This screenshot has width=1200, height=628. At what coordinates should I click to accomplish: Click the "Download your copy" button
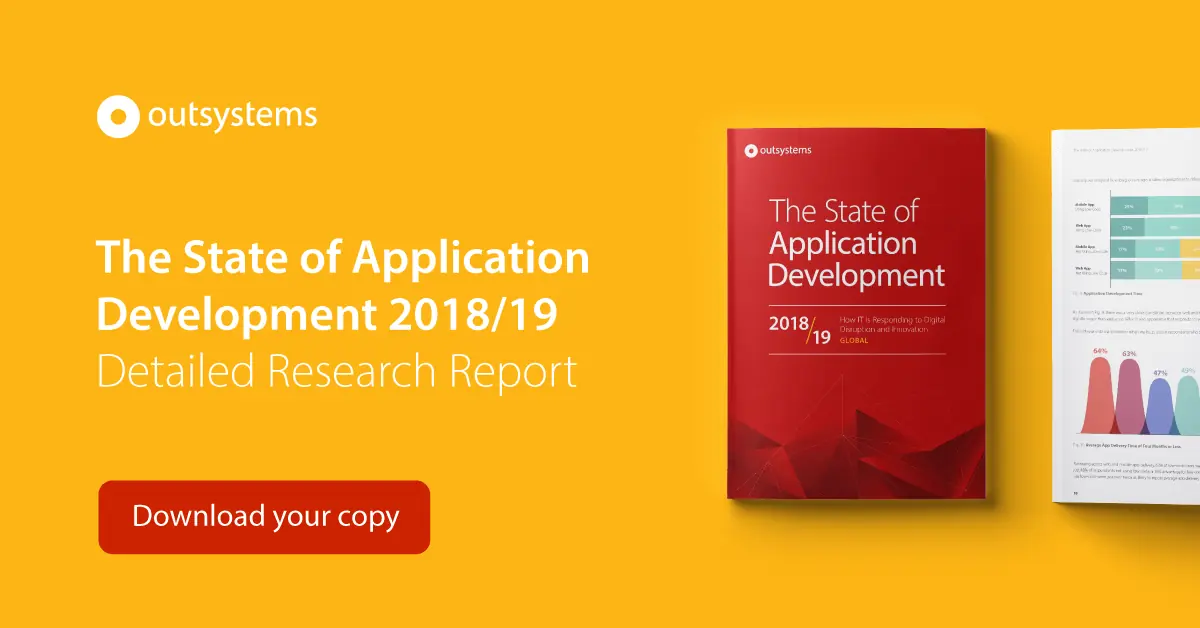(x=264, y=516)
